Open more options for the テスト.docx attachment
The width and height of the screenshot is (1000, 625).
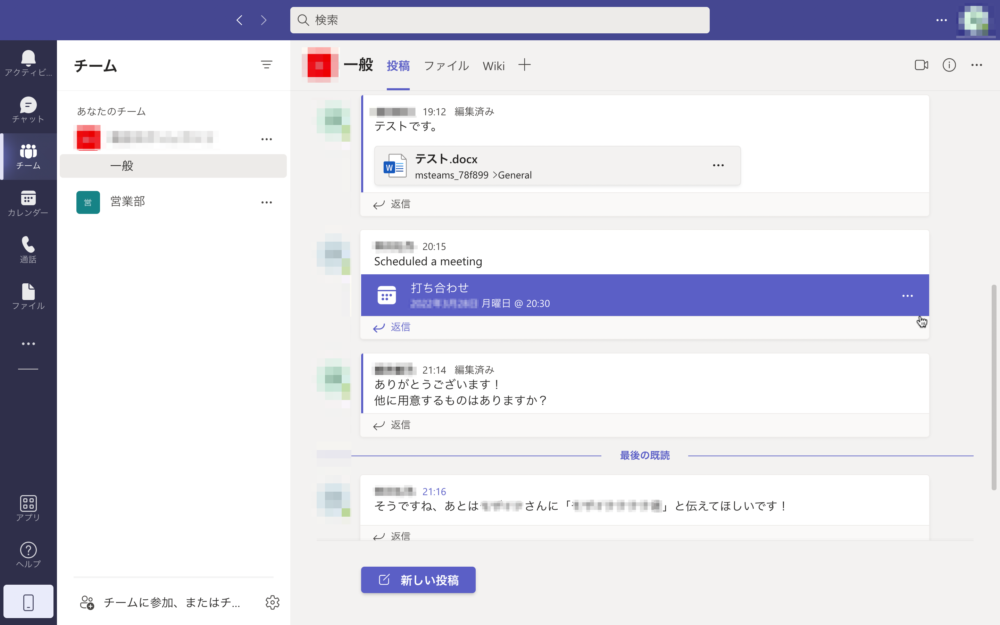point(718,165)
